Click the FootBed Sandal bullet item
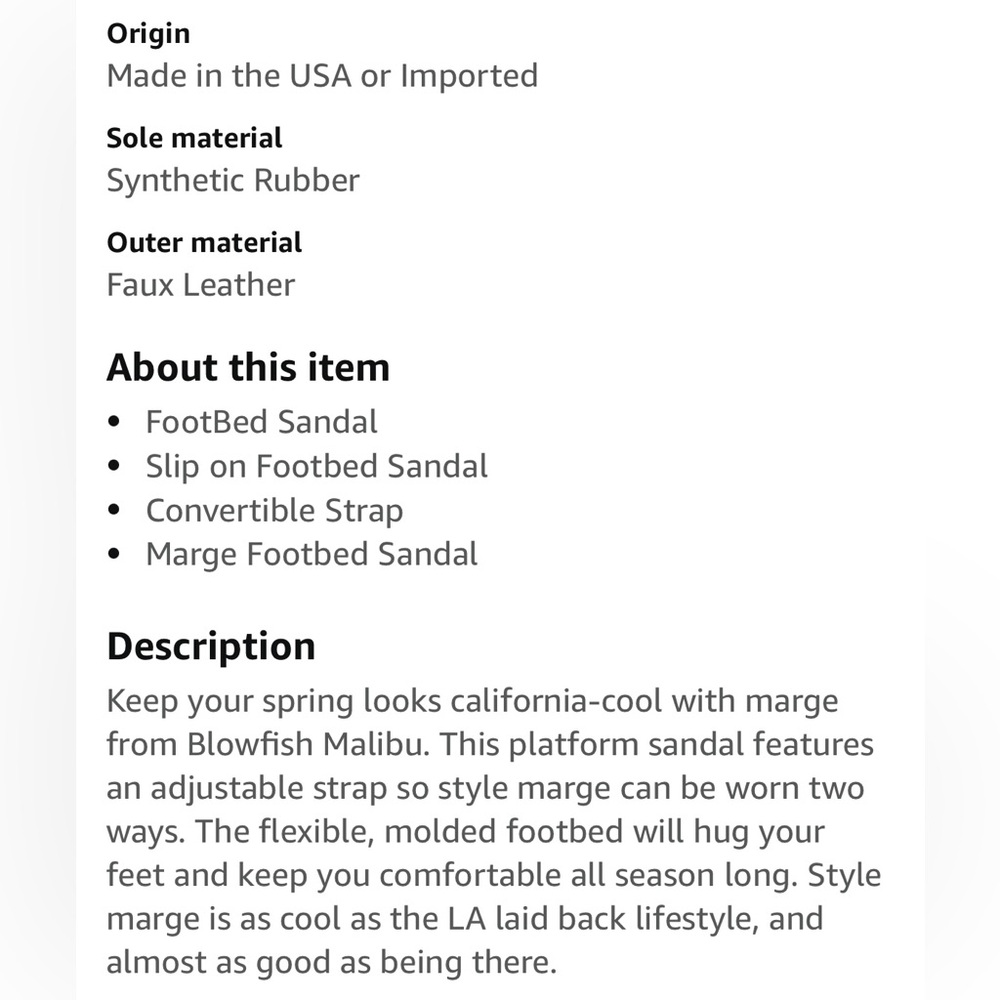Viewport: 1000px width, 1000px height. 261,422
